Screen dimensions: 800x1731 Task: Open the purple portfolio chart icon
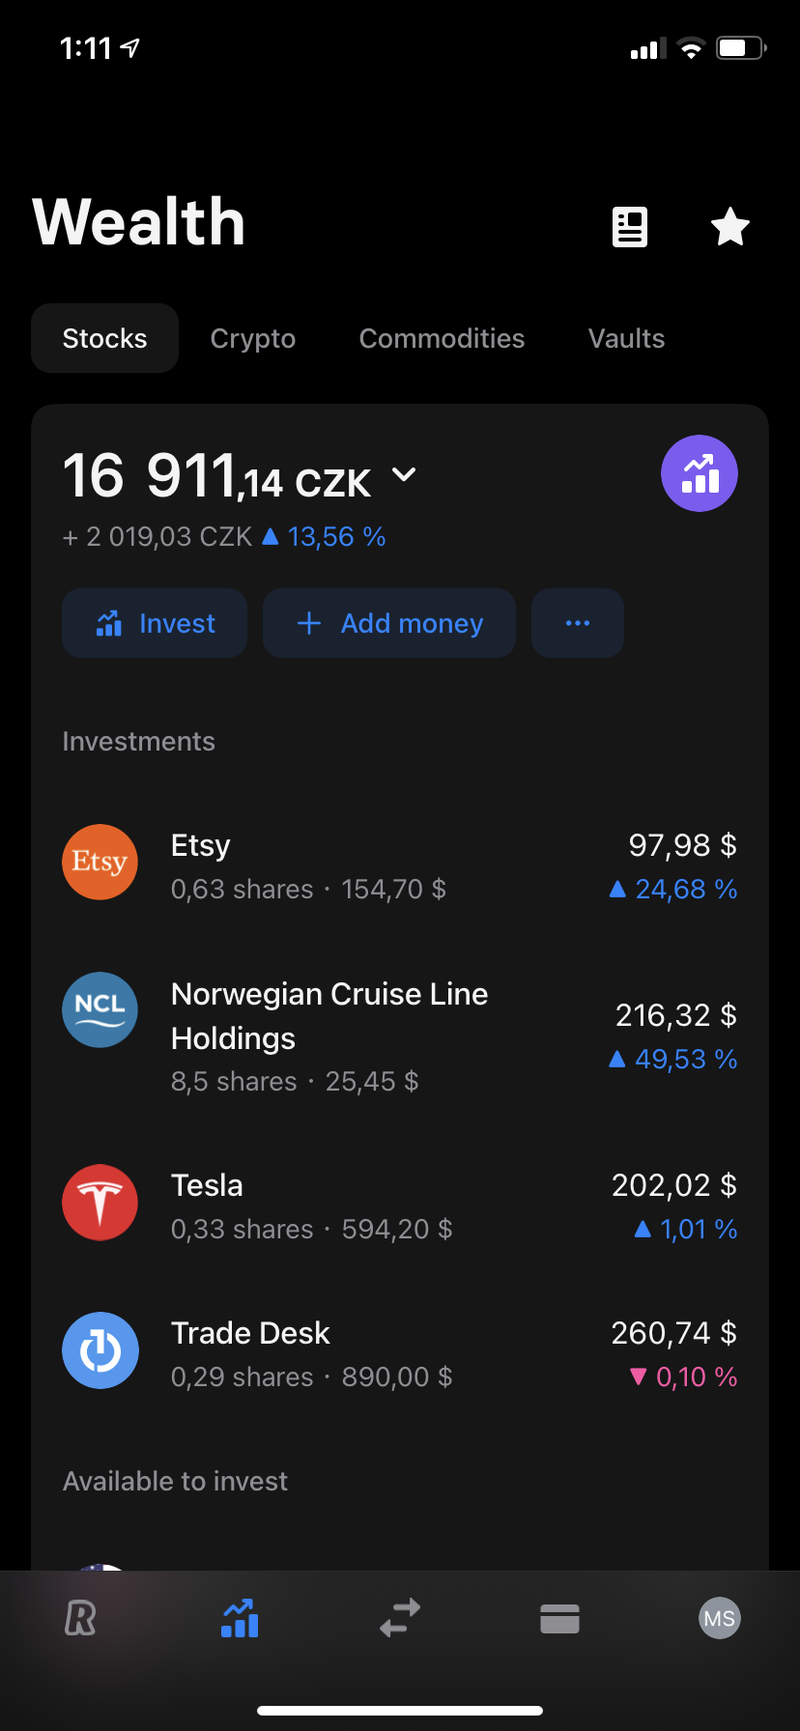pyautogui.click(x=699, y=473)
